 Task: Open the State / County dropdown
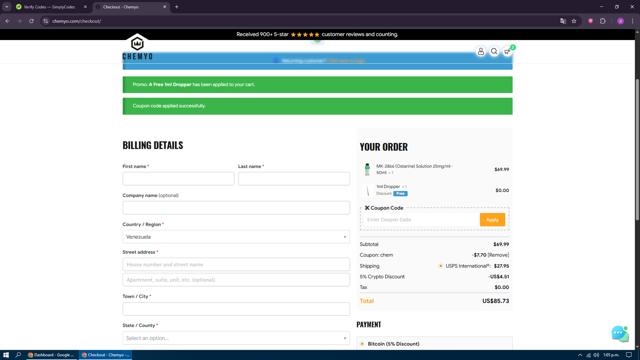[x=236, y=338]
